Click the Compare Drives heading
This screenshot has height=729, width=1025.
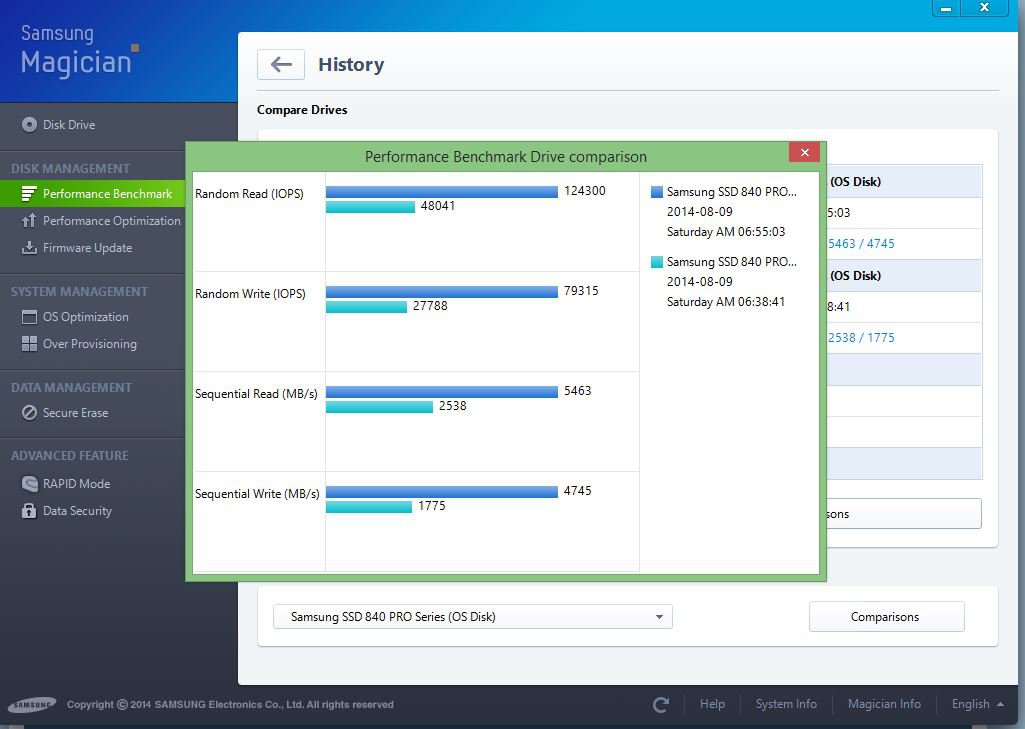pyautogui.click(x=302, y=110)
